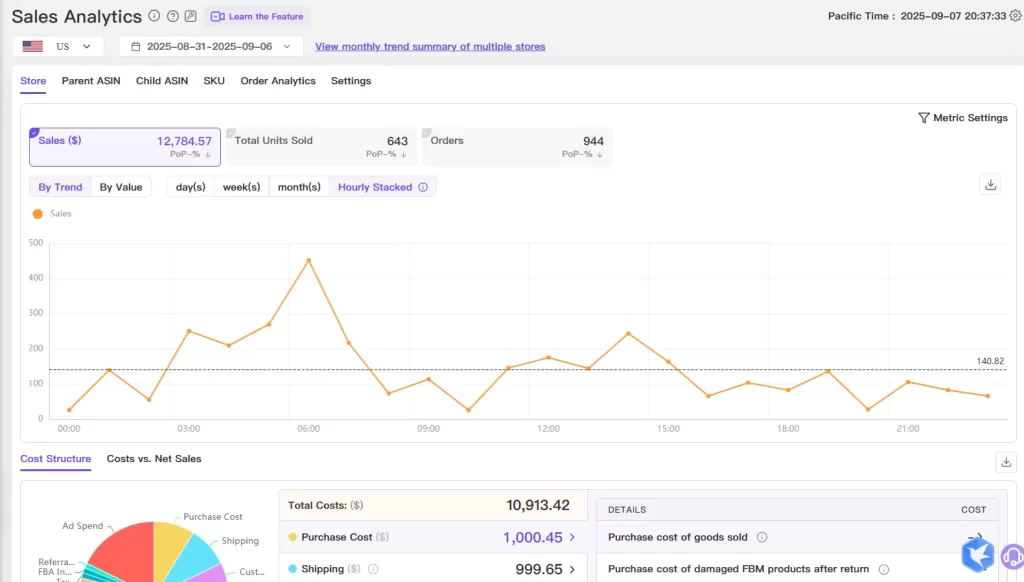Click the PoP arrow under Total Units Sold
The height and width of the screenshot is (582, 1024).
coord(404,155)
